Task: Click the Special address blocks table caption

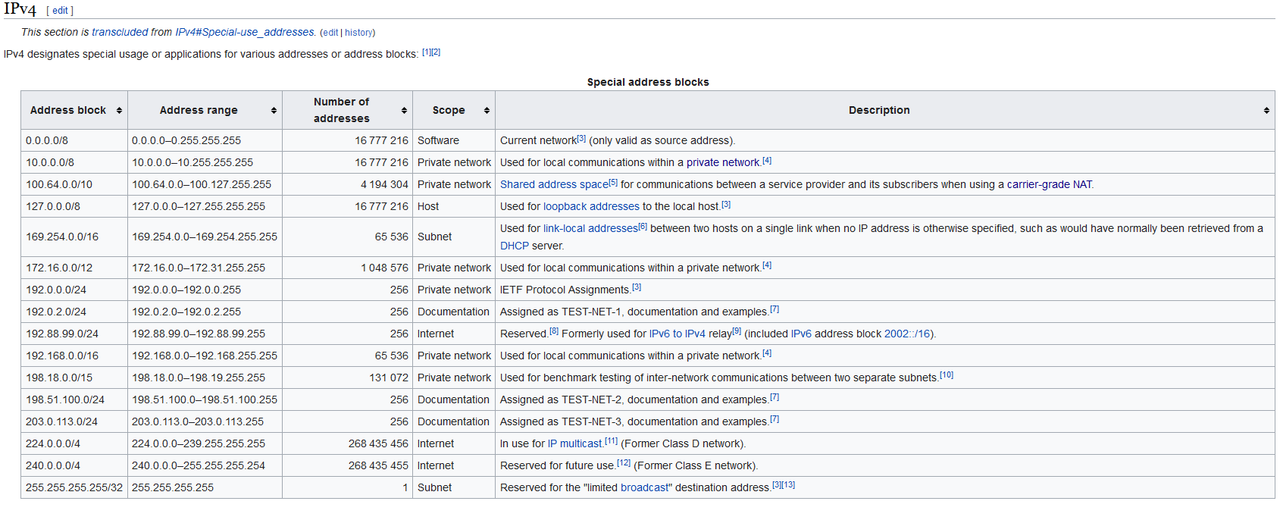Action: click(x=648, y=82)
